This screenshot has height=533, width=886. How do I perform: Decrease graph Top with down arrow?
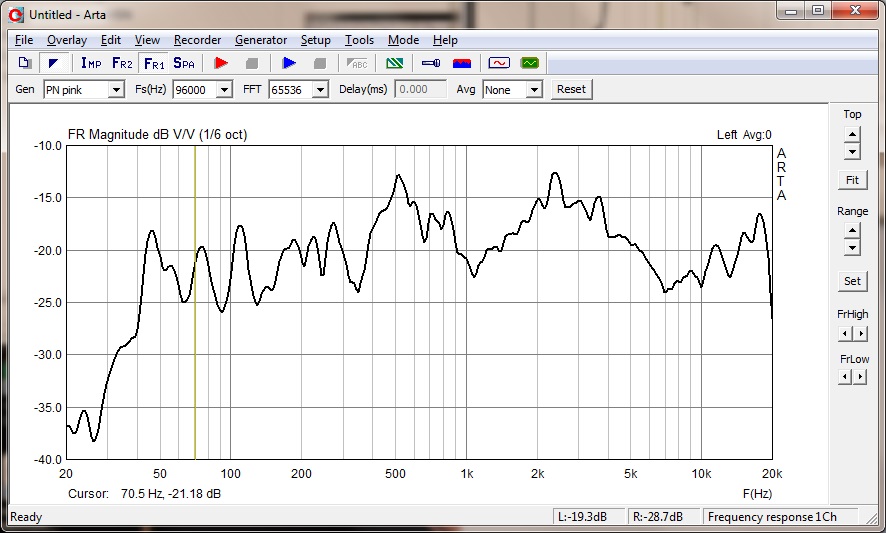[852, 151]
